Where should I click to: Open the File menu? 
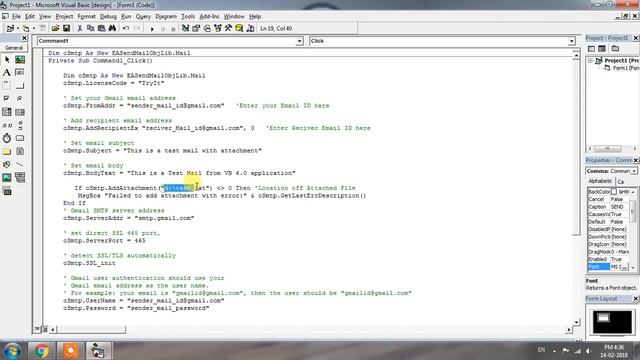16,16
